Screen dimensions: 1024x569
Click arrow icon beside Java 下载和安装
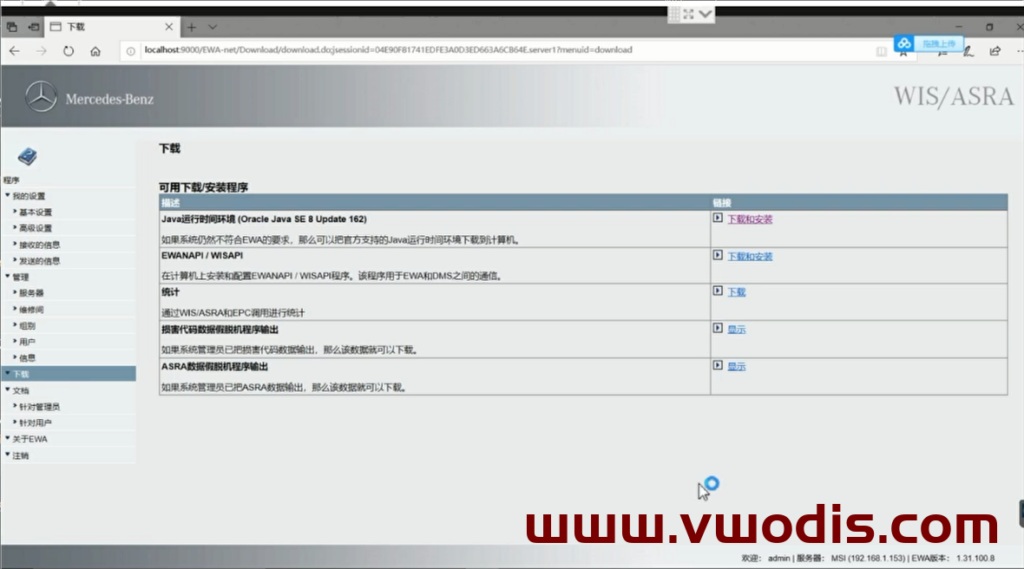click(x=718, y=218)
